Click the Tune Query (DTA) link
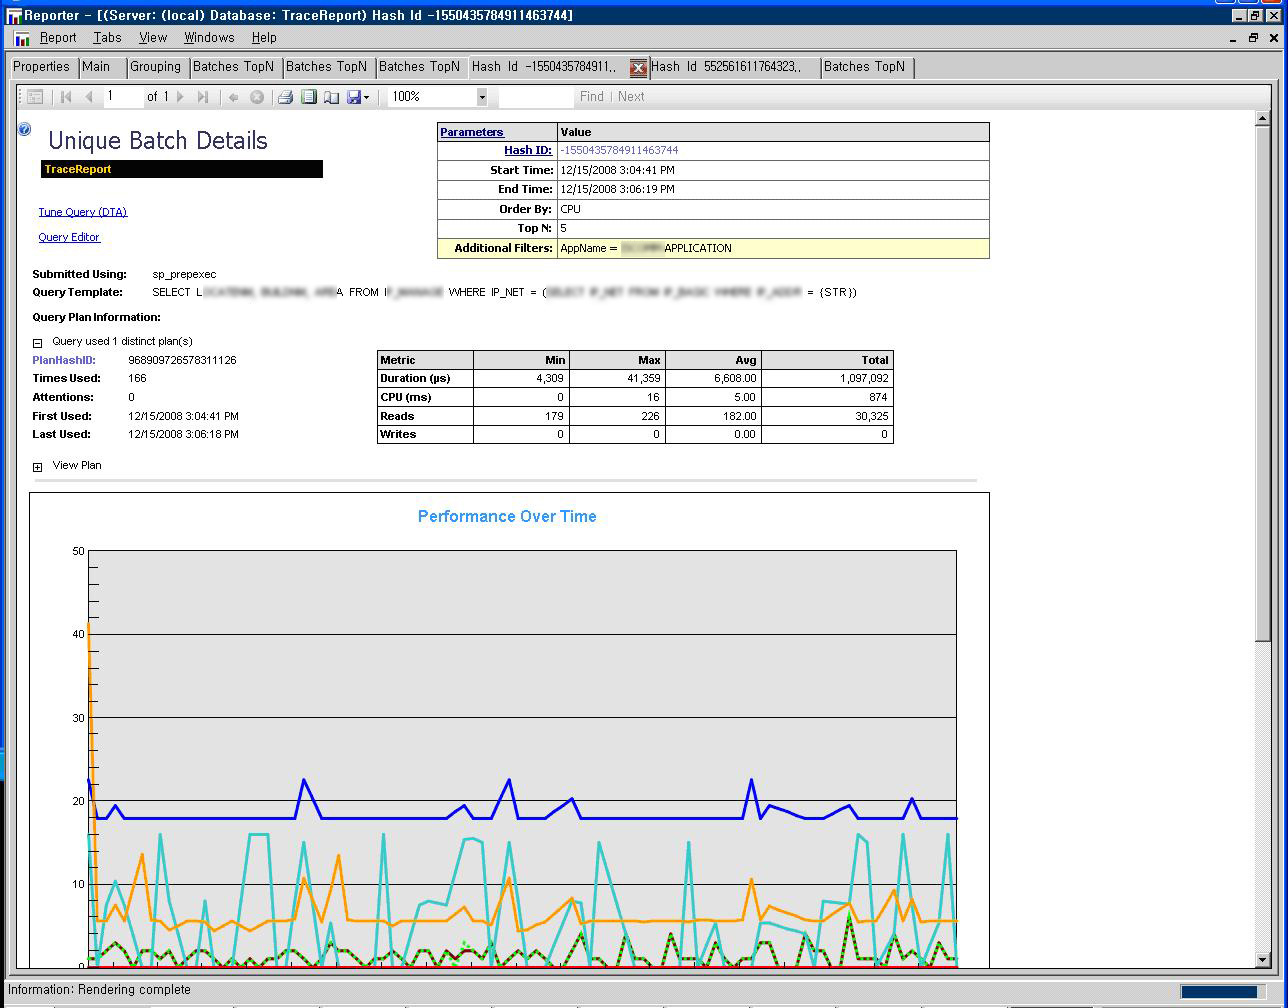Screen dimensions: 1288x1008 [x=83, y=212]
